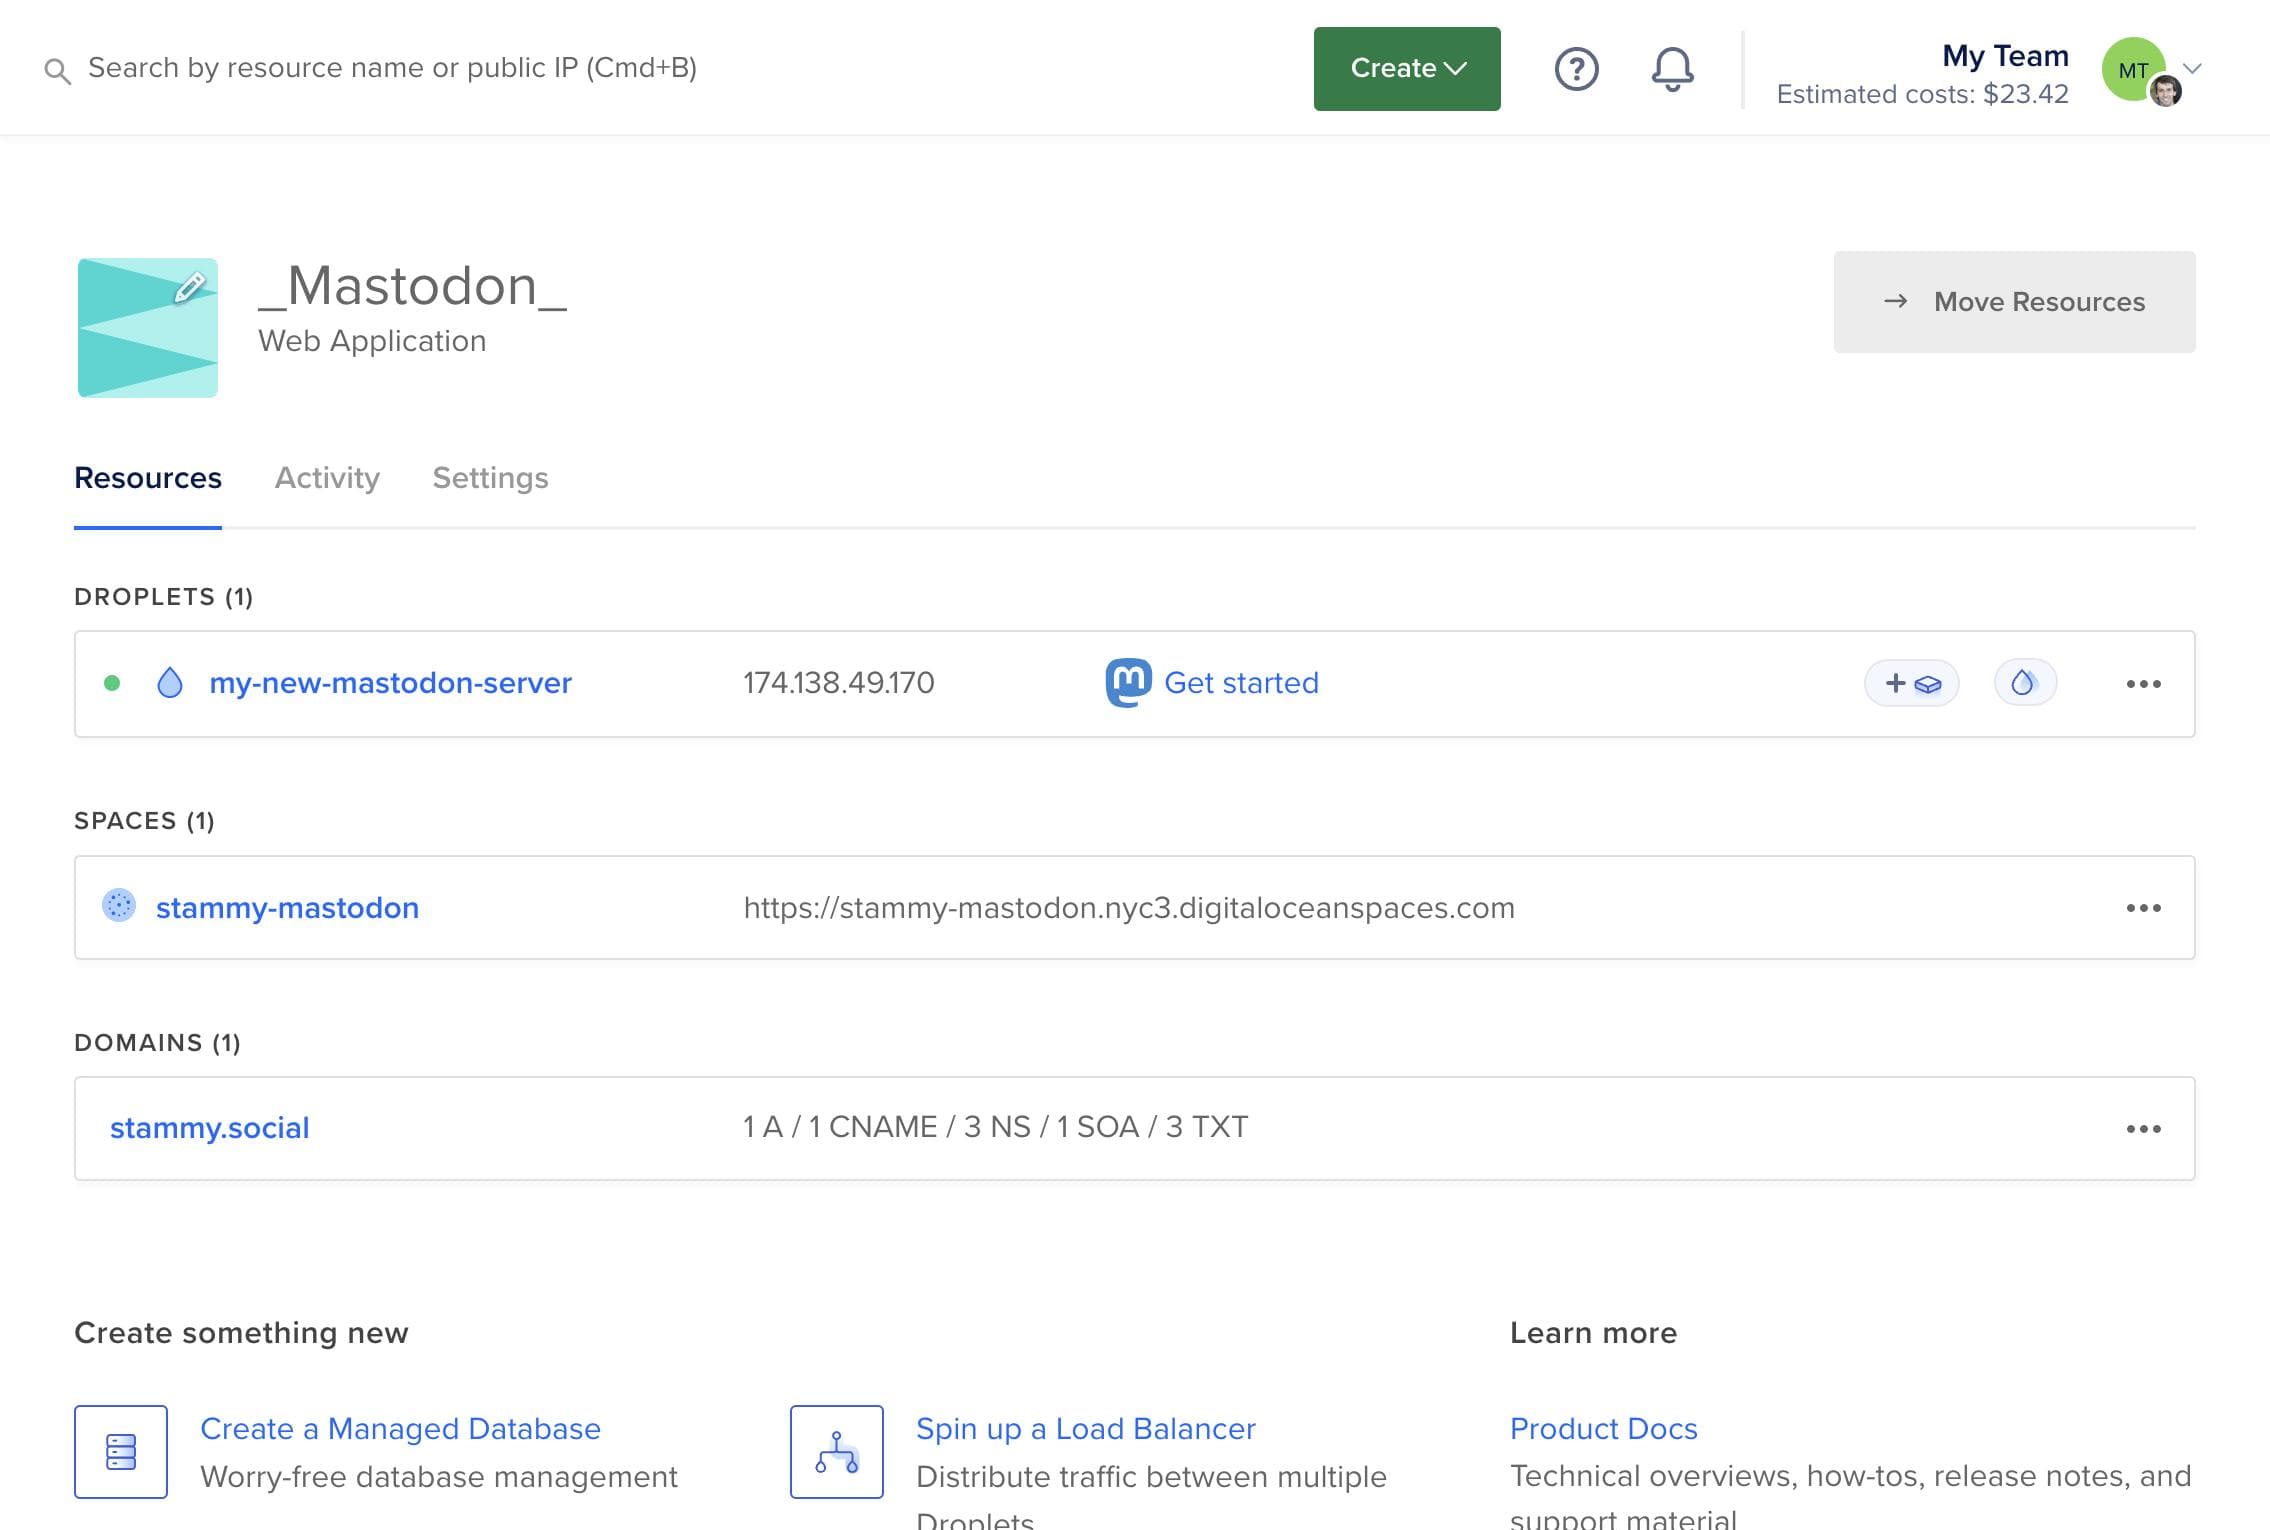The height and width of the screenshot is (1530, 2270).
Task: Open the notifications bell icon
Action: (x=1672, y=69)
